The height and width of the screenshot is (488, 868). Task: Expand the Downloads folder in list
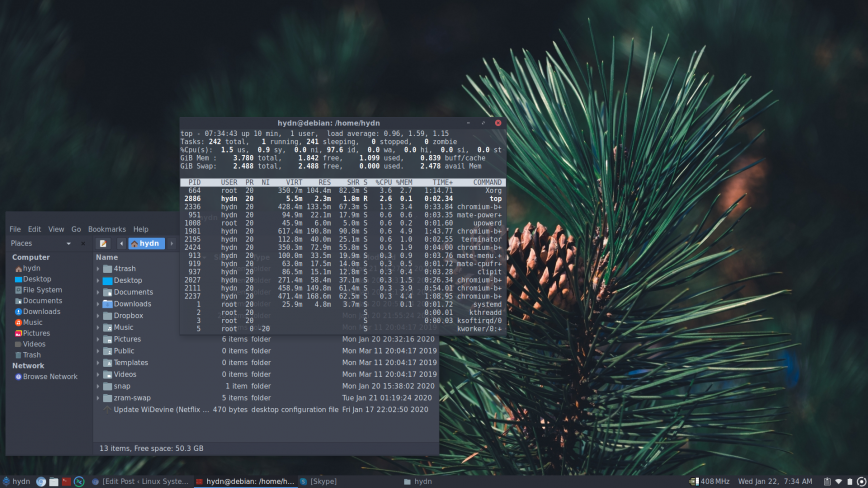click(x=99, y=304)
